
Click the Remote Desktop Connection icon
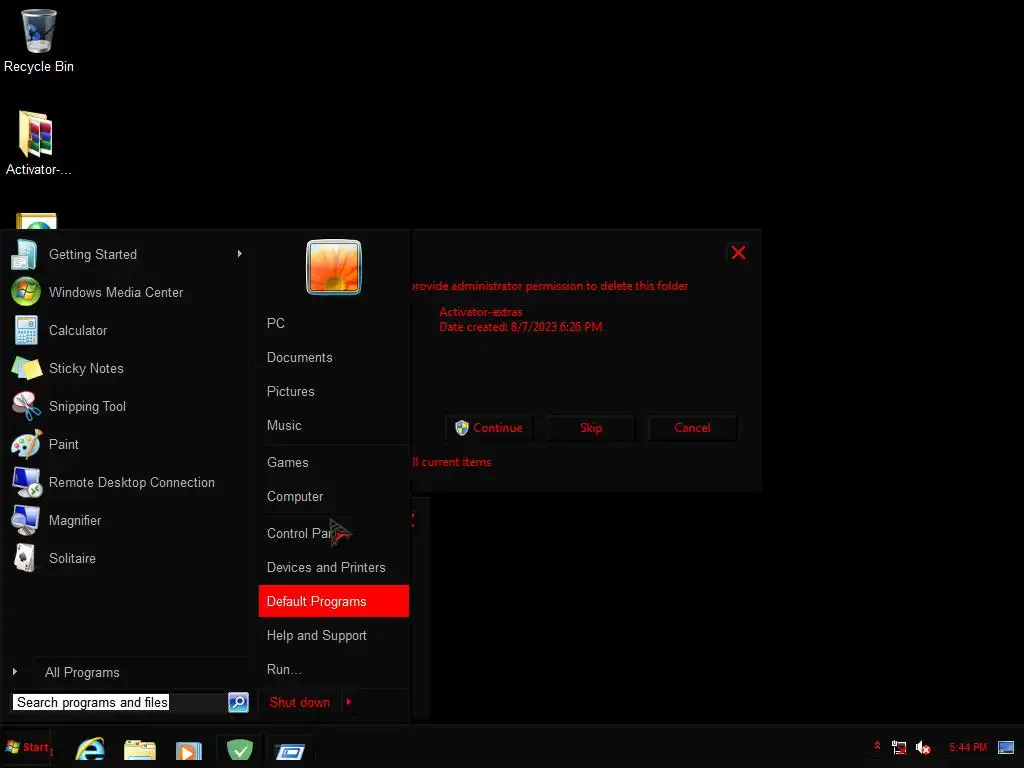click(27, 482)
